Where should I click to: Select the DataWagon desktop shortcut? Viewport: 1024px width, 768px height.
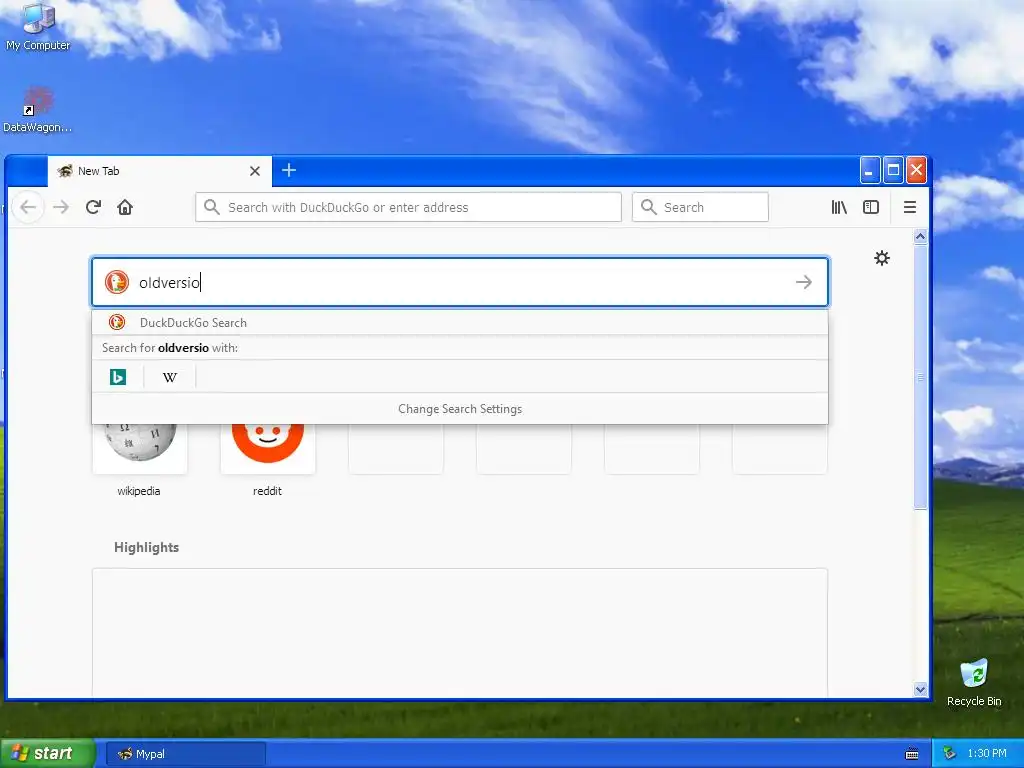[x=37, y=109]
